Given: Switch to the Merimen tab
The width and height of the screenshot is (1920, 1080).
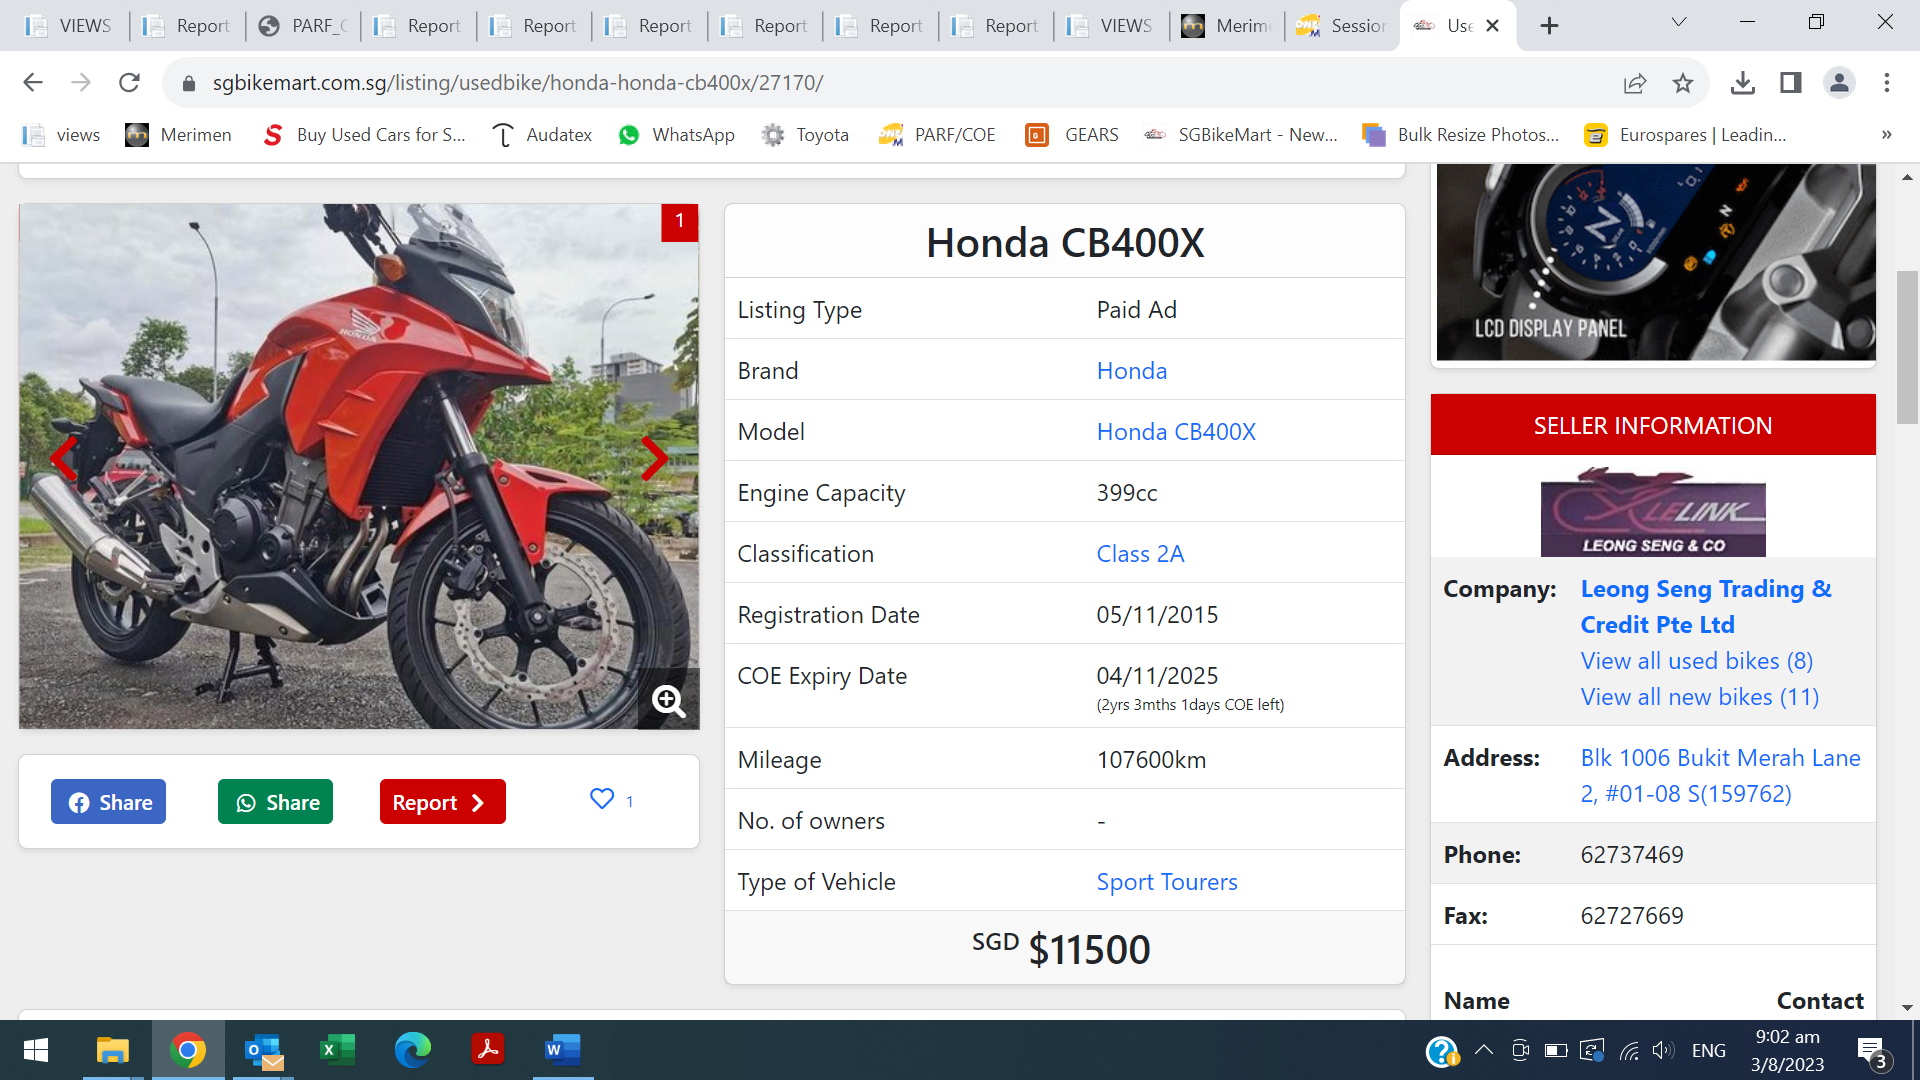Looking at the screenshot, I should coord(1226,26).
